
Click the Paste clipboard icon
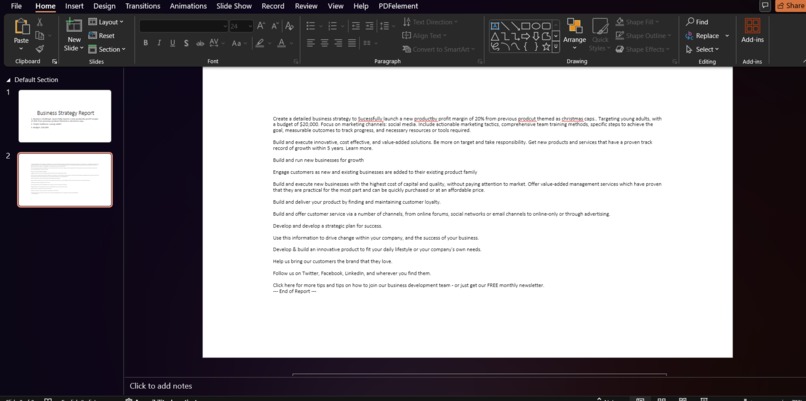pos(22,26)
